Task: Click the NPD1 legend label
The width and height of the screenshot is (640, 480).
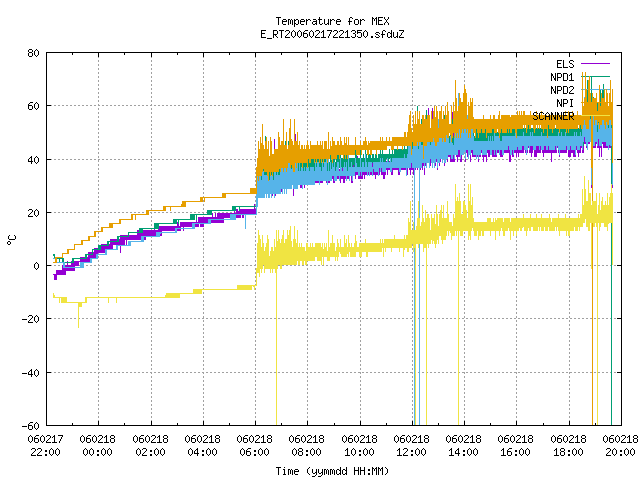Action: [x=562, y=77]
